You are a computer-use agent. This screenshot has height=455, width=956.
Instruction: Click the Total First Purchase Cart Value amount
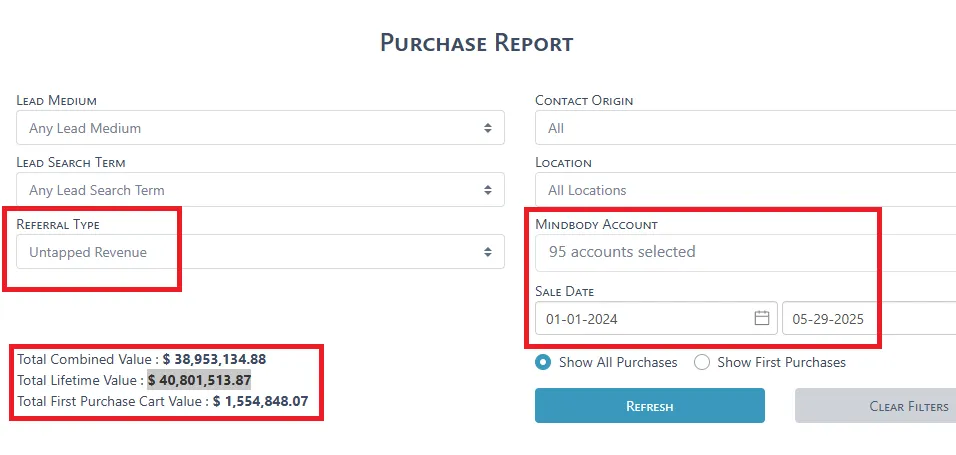pyautogui.click(x=260, y=401)
